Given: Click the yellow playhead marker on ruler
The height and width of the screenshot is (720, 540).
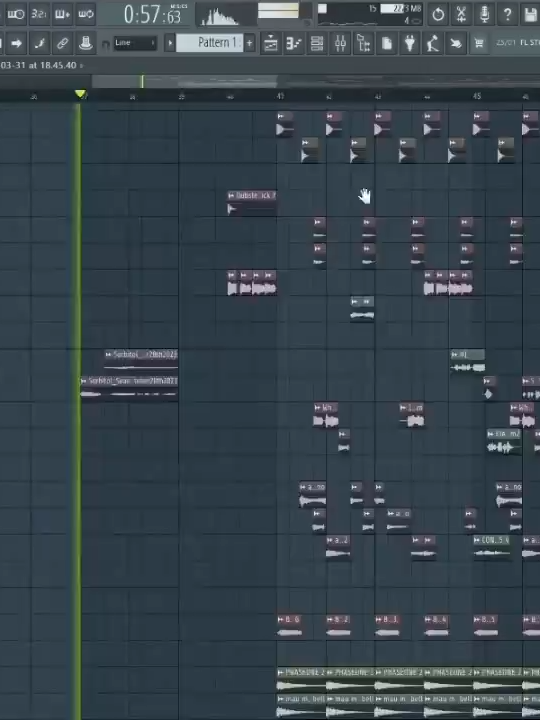Looking at the screenshot, I should point(80,94).
